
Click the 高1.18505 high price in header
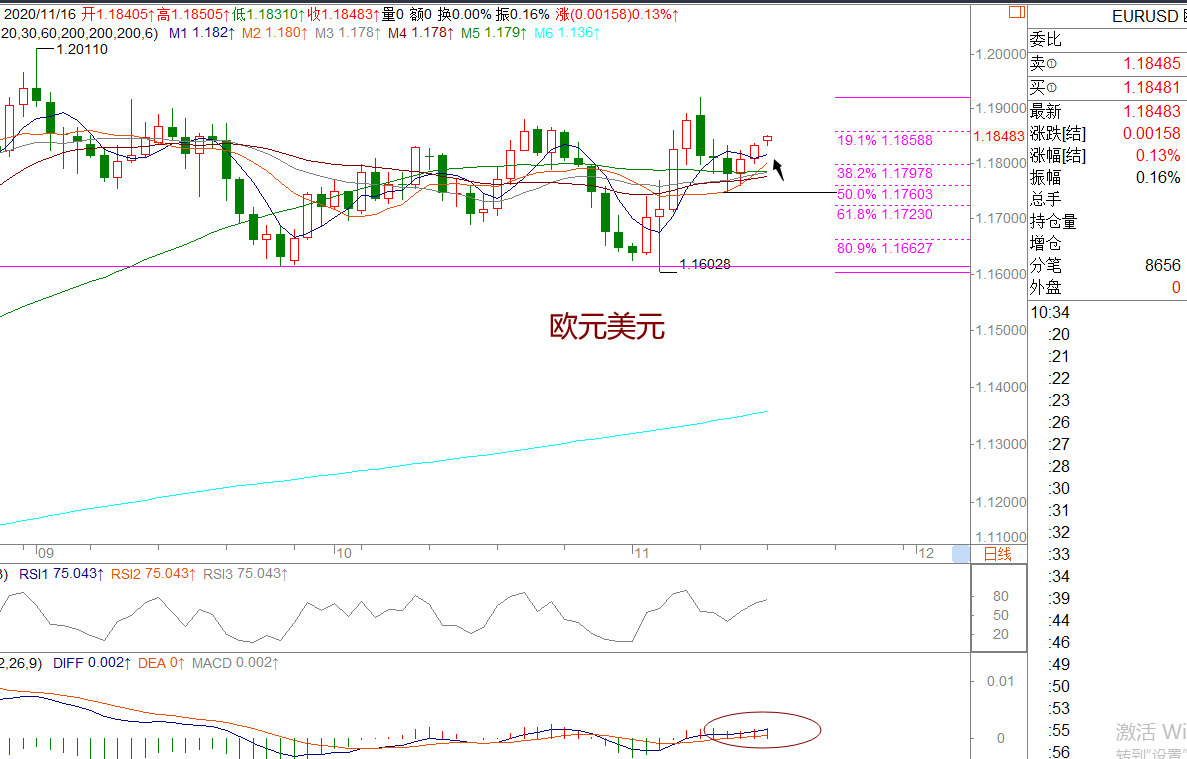tap(194, 14)
